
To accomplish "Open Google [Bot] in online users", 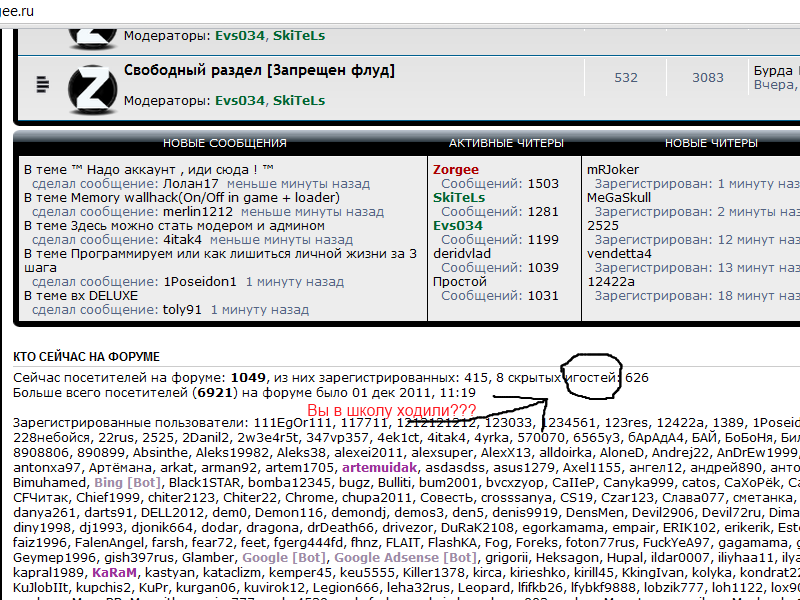I will click(x=284, y=558).
